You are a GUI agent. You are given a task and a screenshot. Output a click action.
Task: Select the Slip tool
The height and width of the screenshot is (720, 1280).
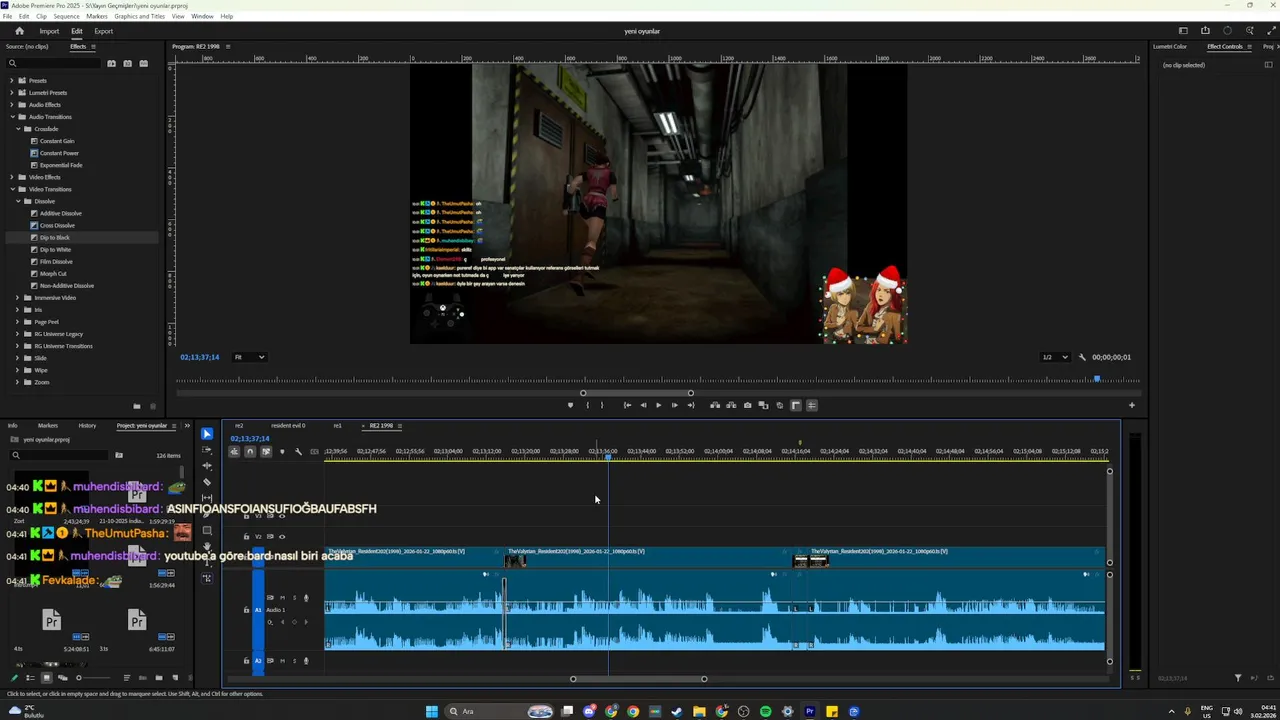(x=207, y=498)
